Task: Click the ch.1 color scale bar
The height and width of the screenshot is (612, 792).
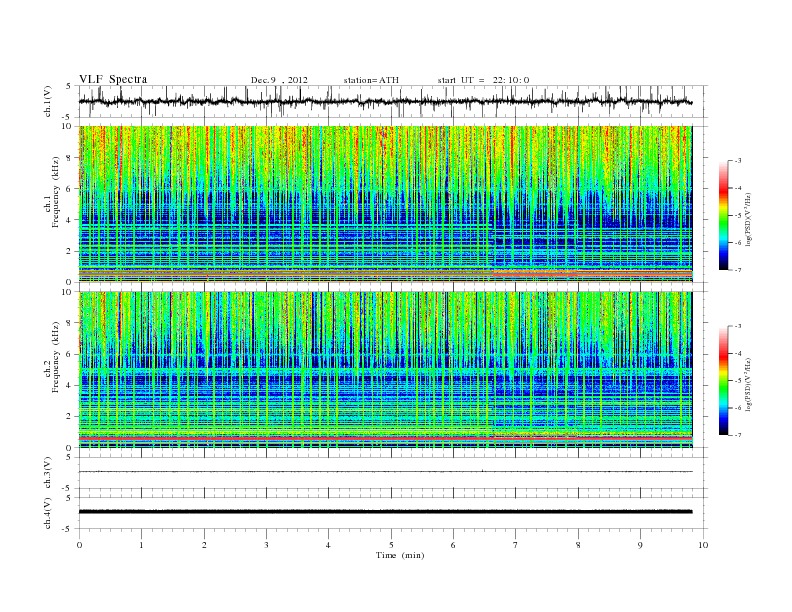Action: 724,215
